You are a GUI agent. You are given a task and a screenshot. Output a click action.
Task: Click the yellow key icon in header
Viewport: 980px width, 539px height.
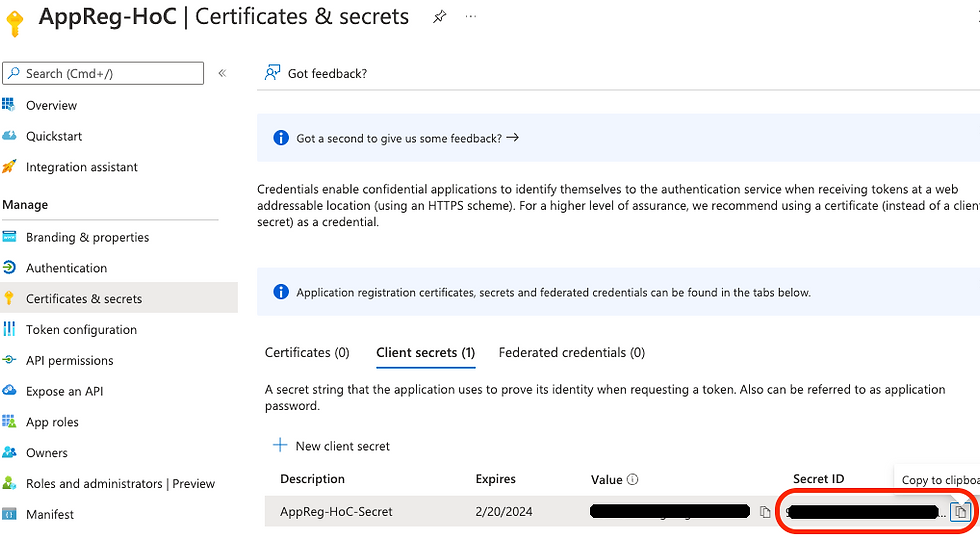click(14, 24)
